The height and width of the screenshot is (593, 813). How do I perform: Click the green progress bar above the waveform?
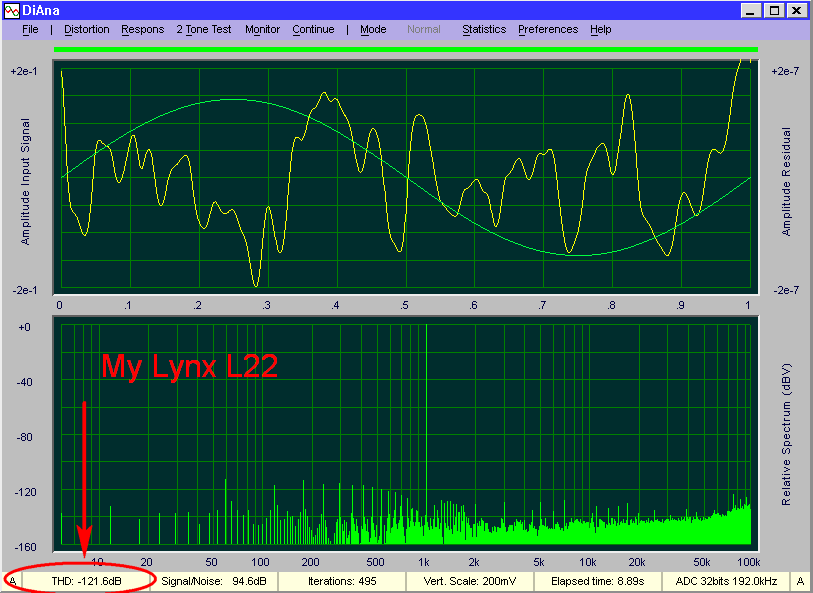[406, 49]
